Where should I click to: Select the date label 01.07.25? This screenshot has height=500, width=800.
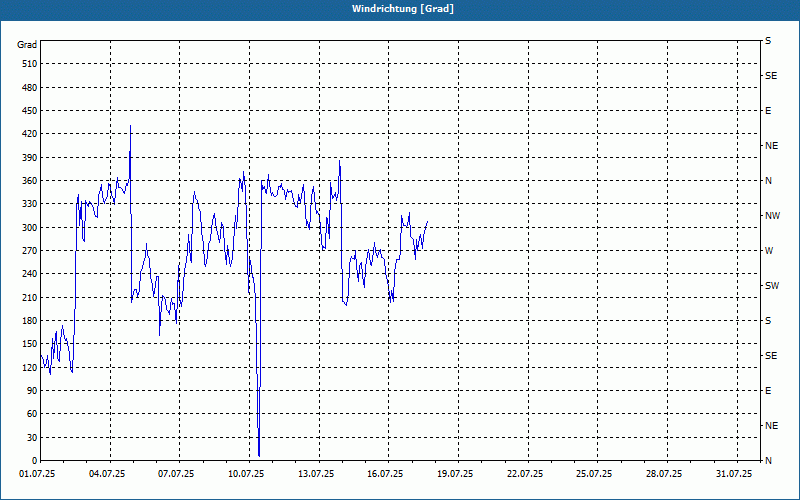pos(37,474)
